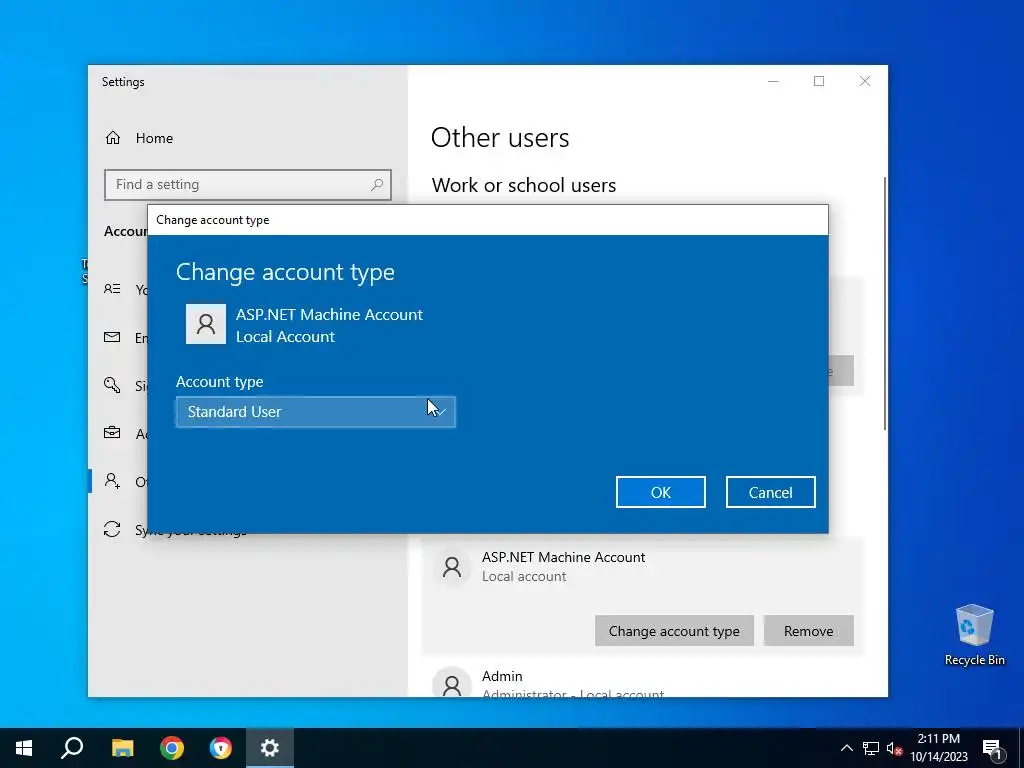Screen dimensions: 1024x768
Task: Click the Settings window vertical scrollbar
Action: click(x=885, y=303)
